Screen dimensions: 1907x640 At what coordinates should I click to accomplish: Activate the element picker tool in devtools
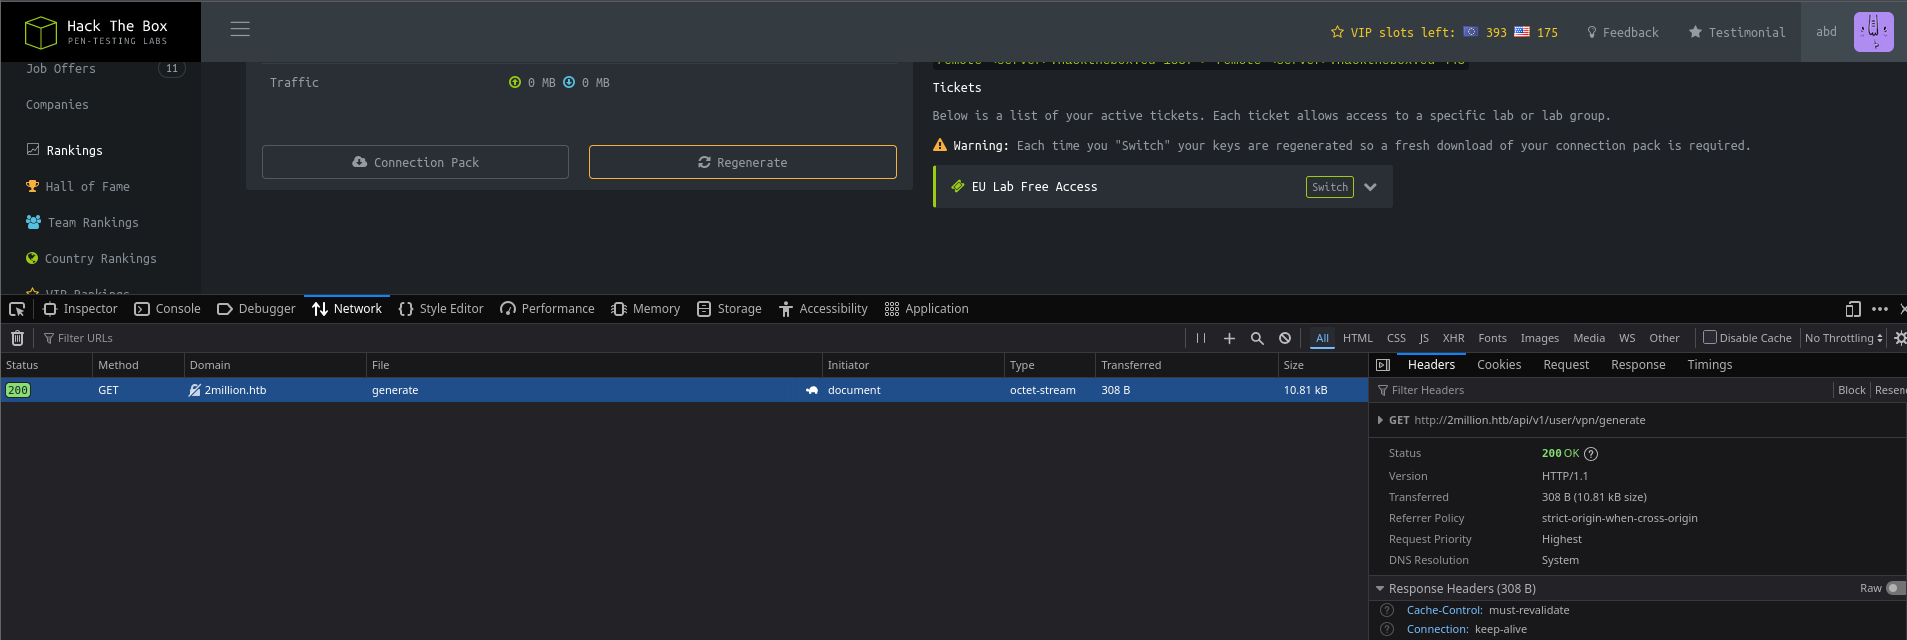[x=17, y=309]
